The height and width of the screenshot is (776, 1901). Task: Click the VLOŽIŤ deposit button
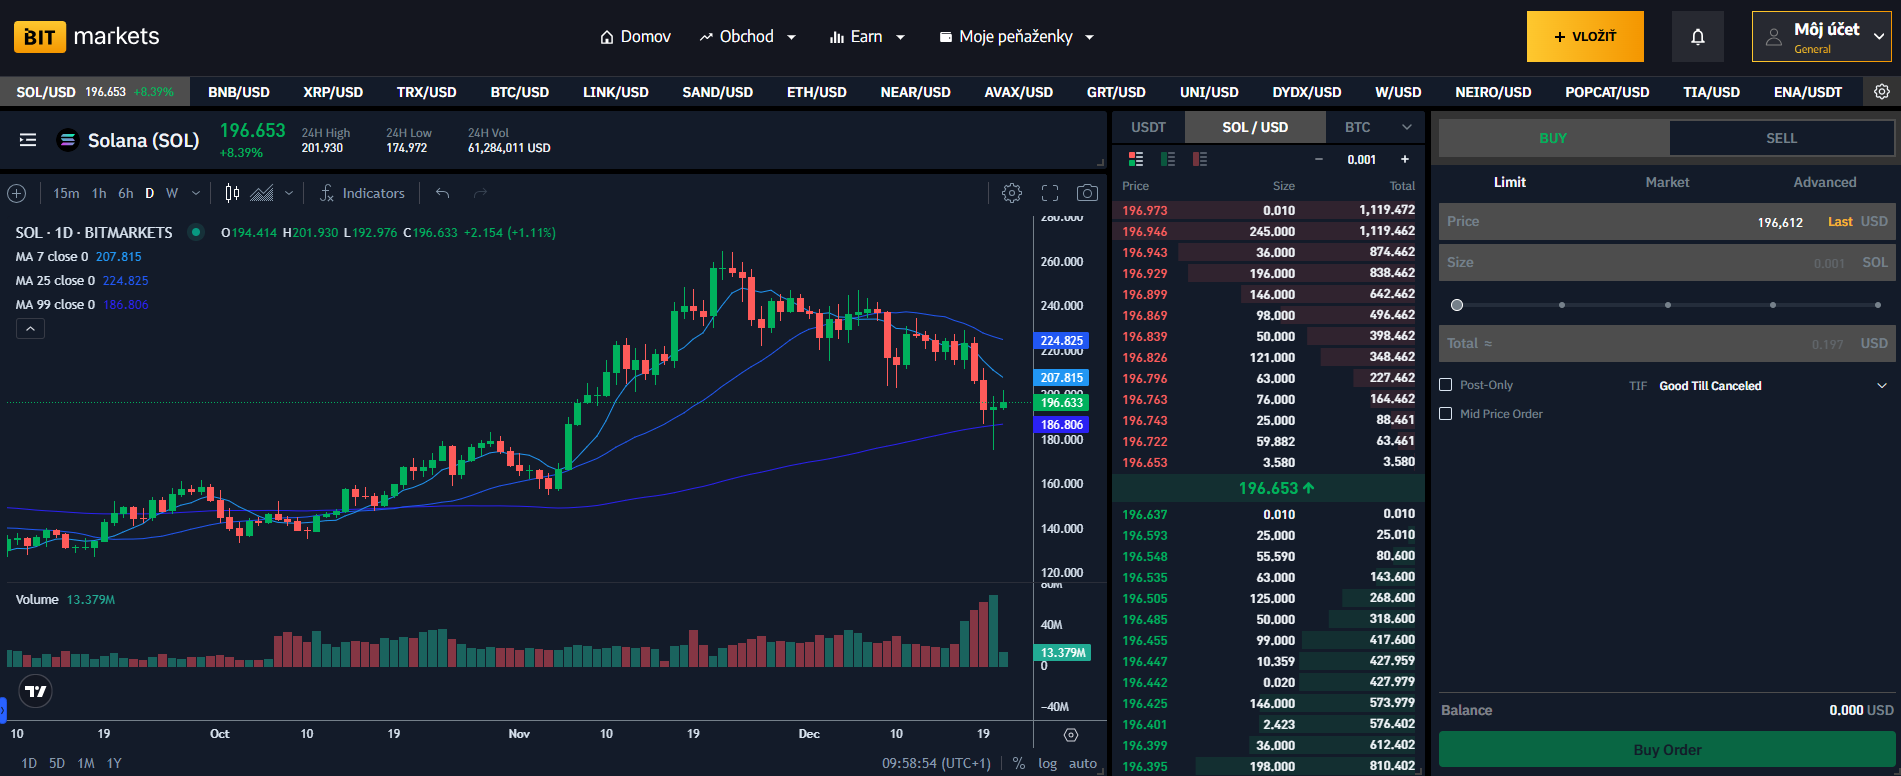click(x=1585, y=37)
